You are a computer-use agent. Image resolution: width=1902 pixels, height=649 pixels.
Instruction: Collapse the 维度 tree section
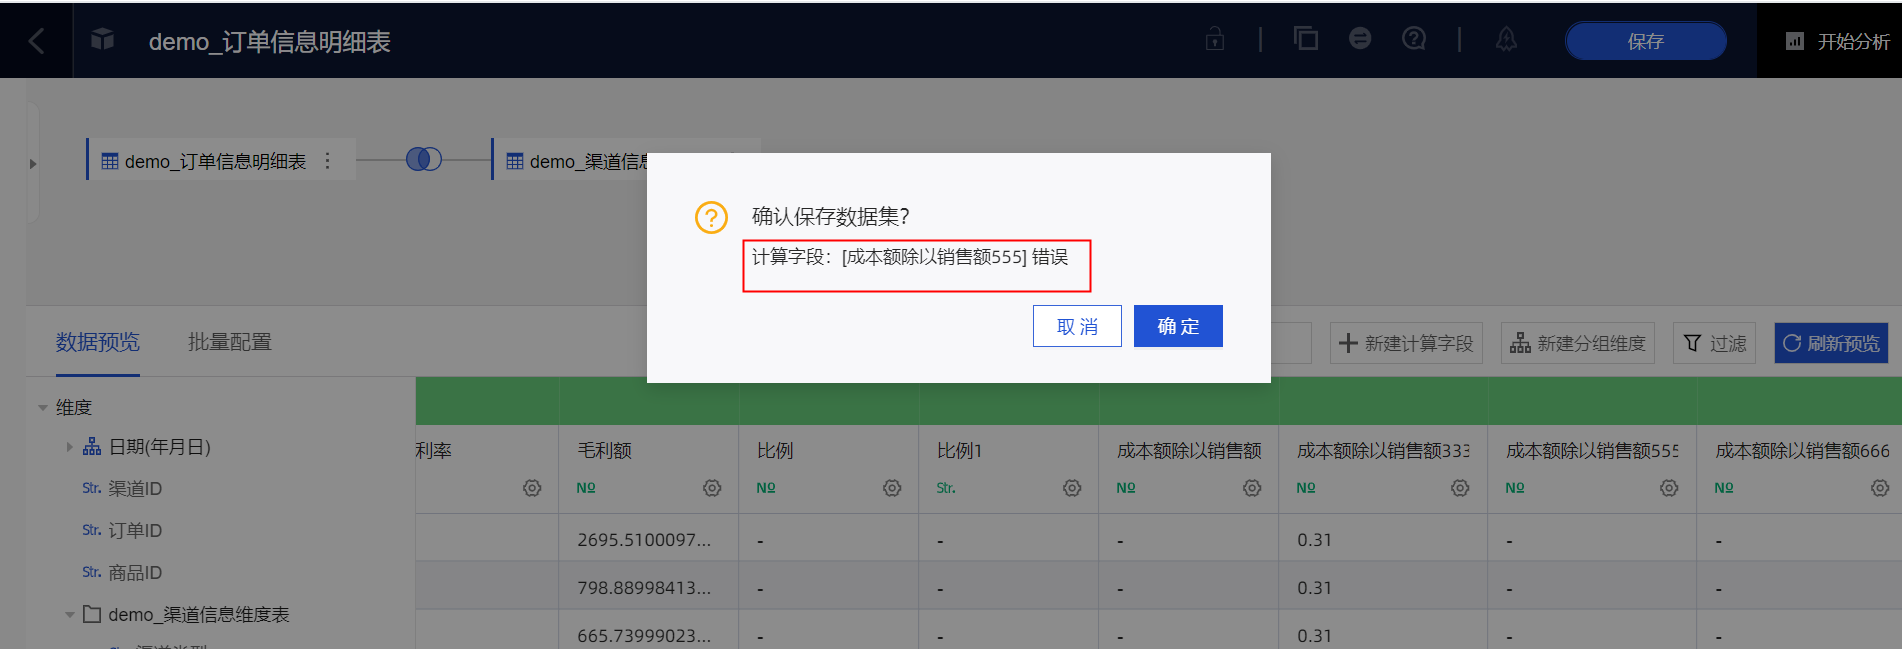[x=43, y=408]
